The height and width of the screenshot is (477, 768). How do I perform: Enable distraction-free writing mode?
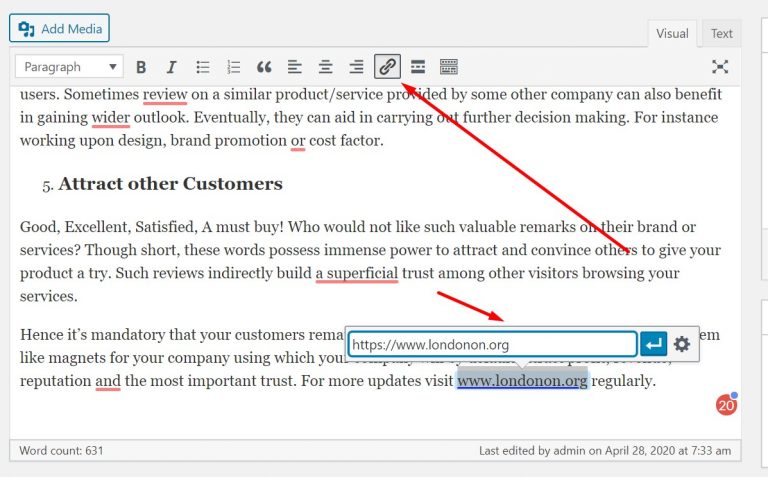(720, 67)
